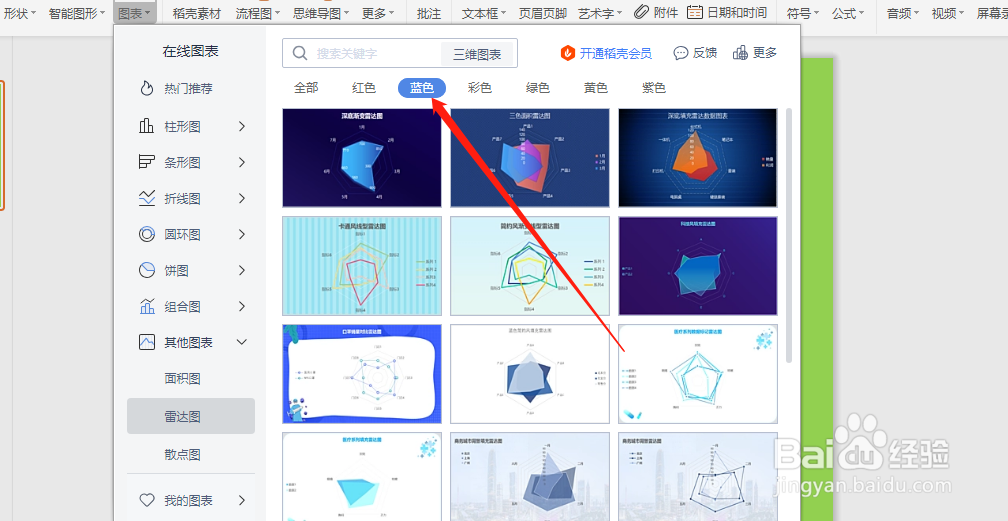Viewport: 1008px width, 521px height.
Task: Select the 紫色 color filter
Action: 653,88
